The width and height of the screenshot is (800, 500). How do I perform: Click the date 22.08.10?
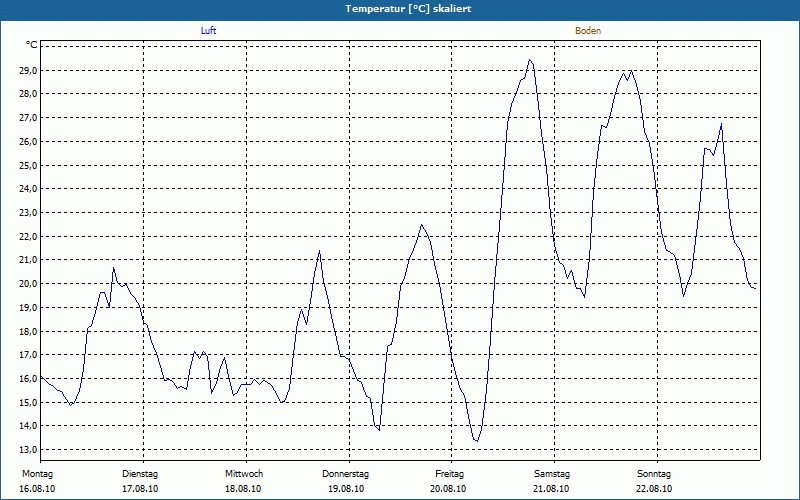654,489
